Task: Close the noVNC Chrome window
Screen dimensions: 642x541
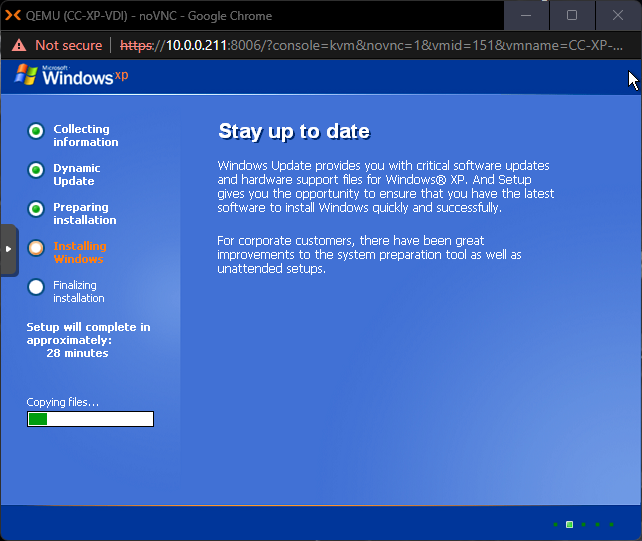Action: (618, 16)
